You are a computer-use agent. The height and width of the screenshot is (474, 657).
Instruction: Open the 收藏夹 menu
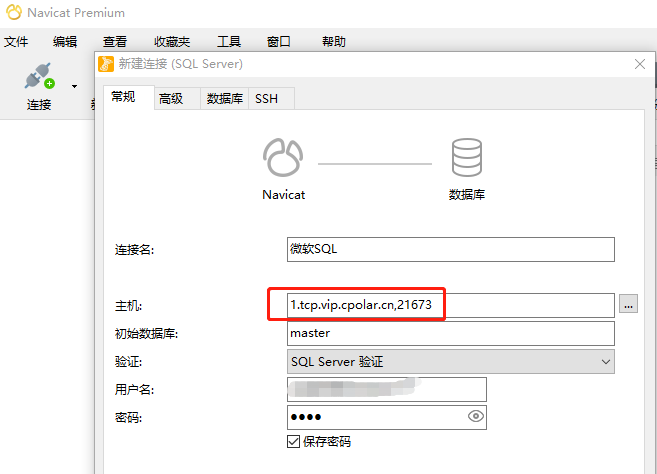tap(172, 41)
